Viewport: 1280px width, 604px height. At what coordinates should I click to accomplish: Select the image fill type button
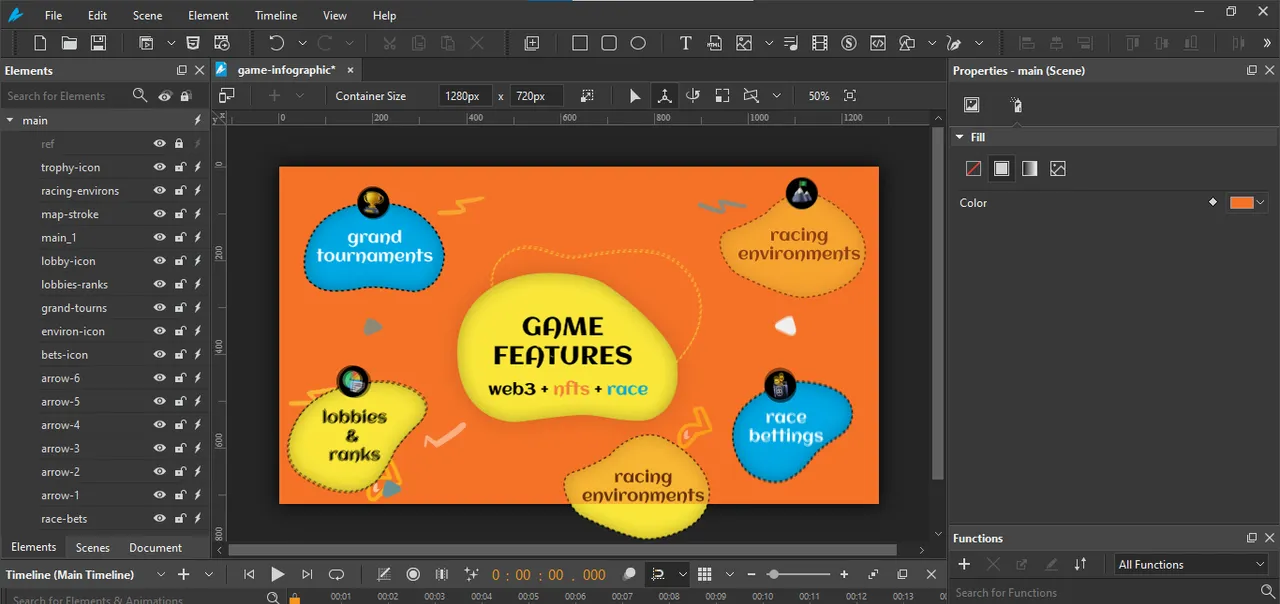(x=1058, y=169)
